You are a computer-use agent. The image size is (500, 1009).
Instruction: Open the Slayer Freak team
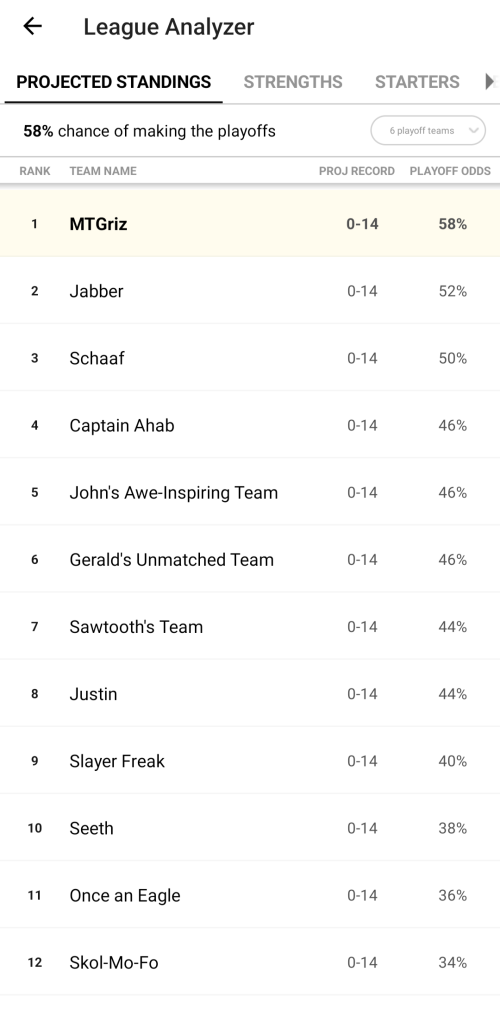click(x=250, y=761)
